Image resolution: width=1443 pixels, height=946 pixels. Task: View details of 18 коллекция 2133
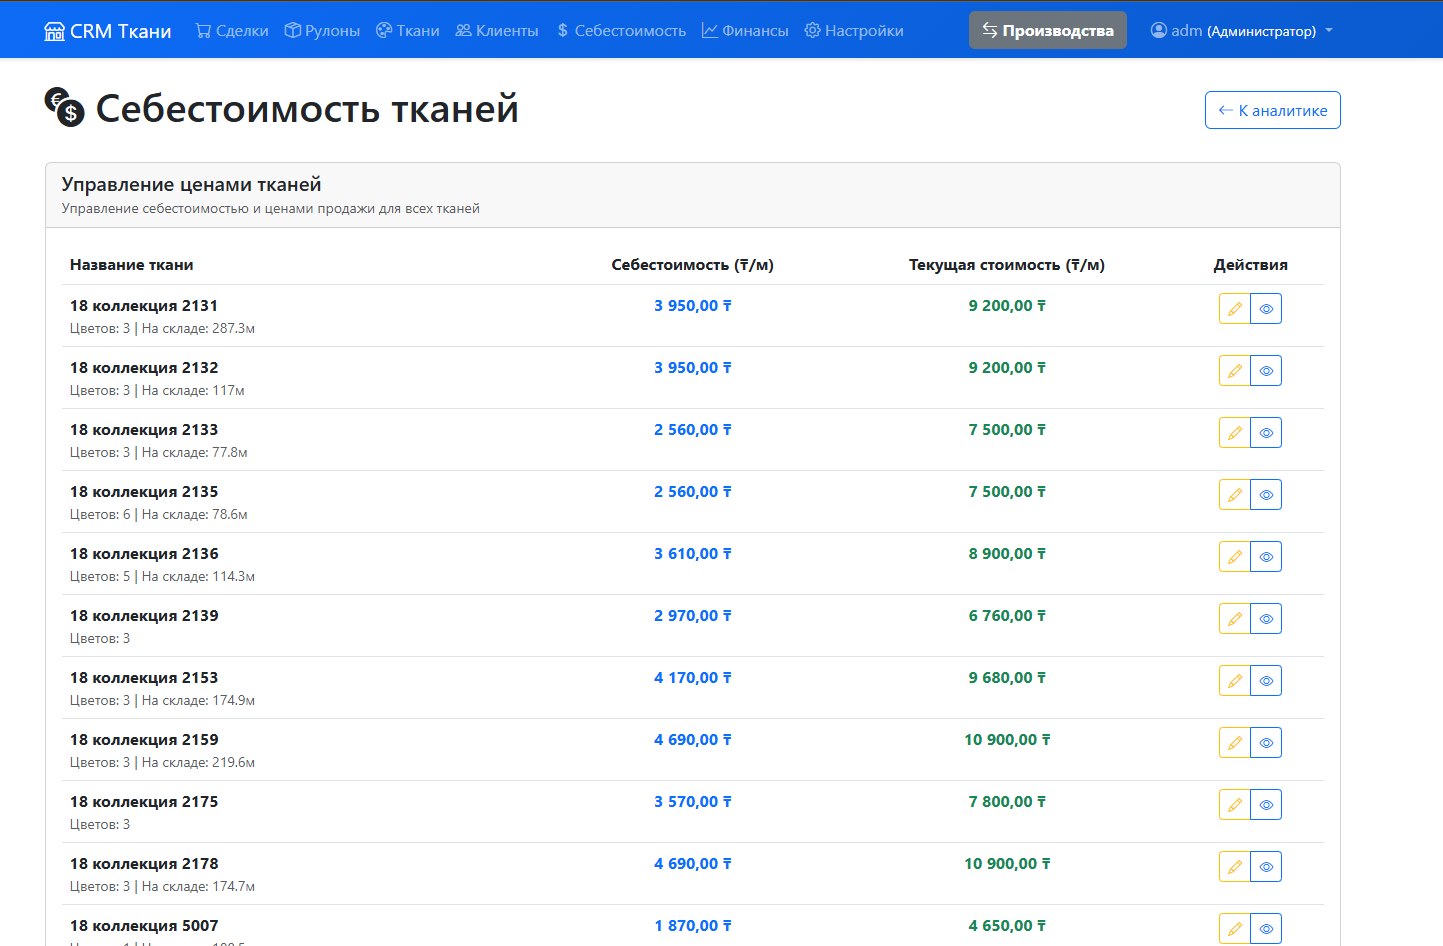tap(1266, 433)
